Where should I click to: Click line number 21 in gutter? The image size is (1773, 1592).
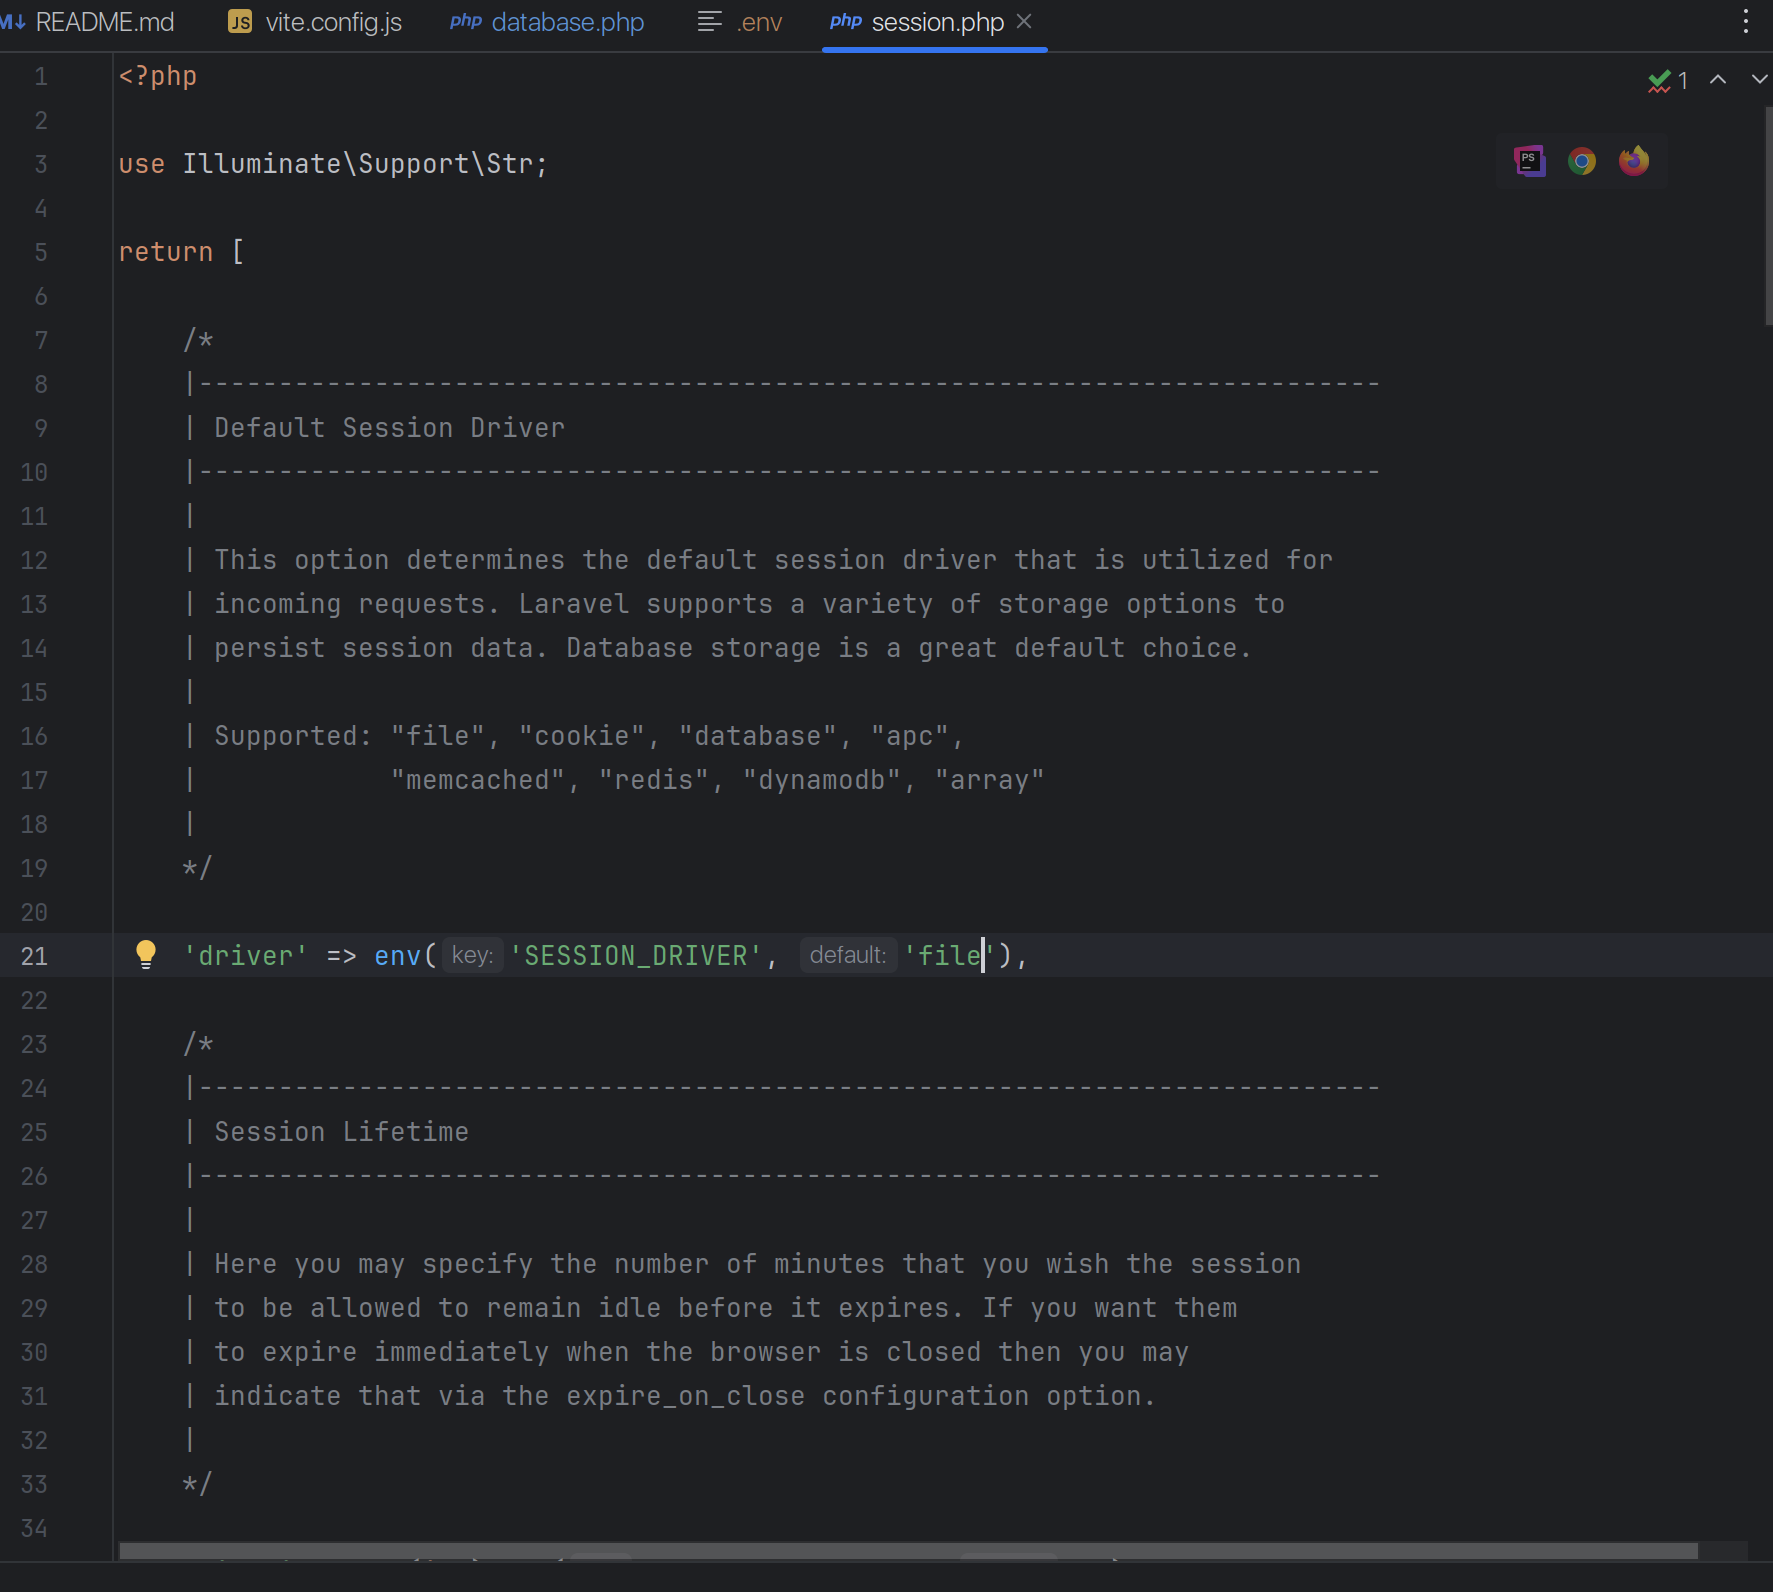point(34,956)
